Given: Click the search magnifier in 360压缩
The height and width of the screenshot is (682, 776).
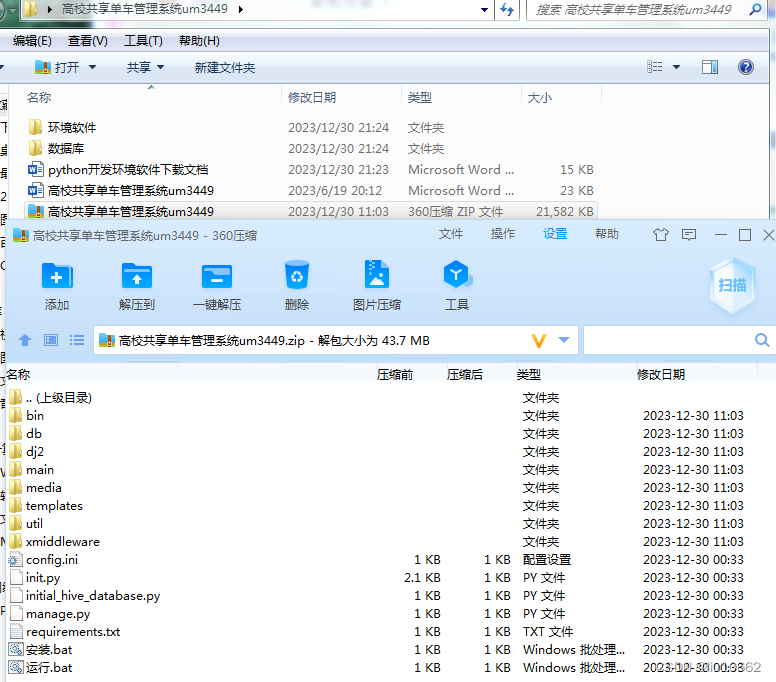Looking at the screenshot, I should pos(762,340).
